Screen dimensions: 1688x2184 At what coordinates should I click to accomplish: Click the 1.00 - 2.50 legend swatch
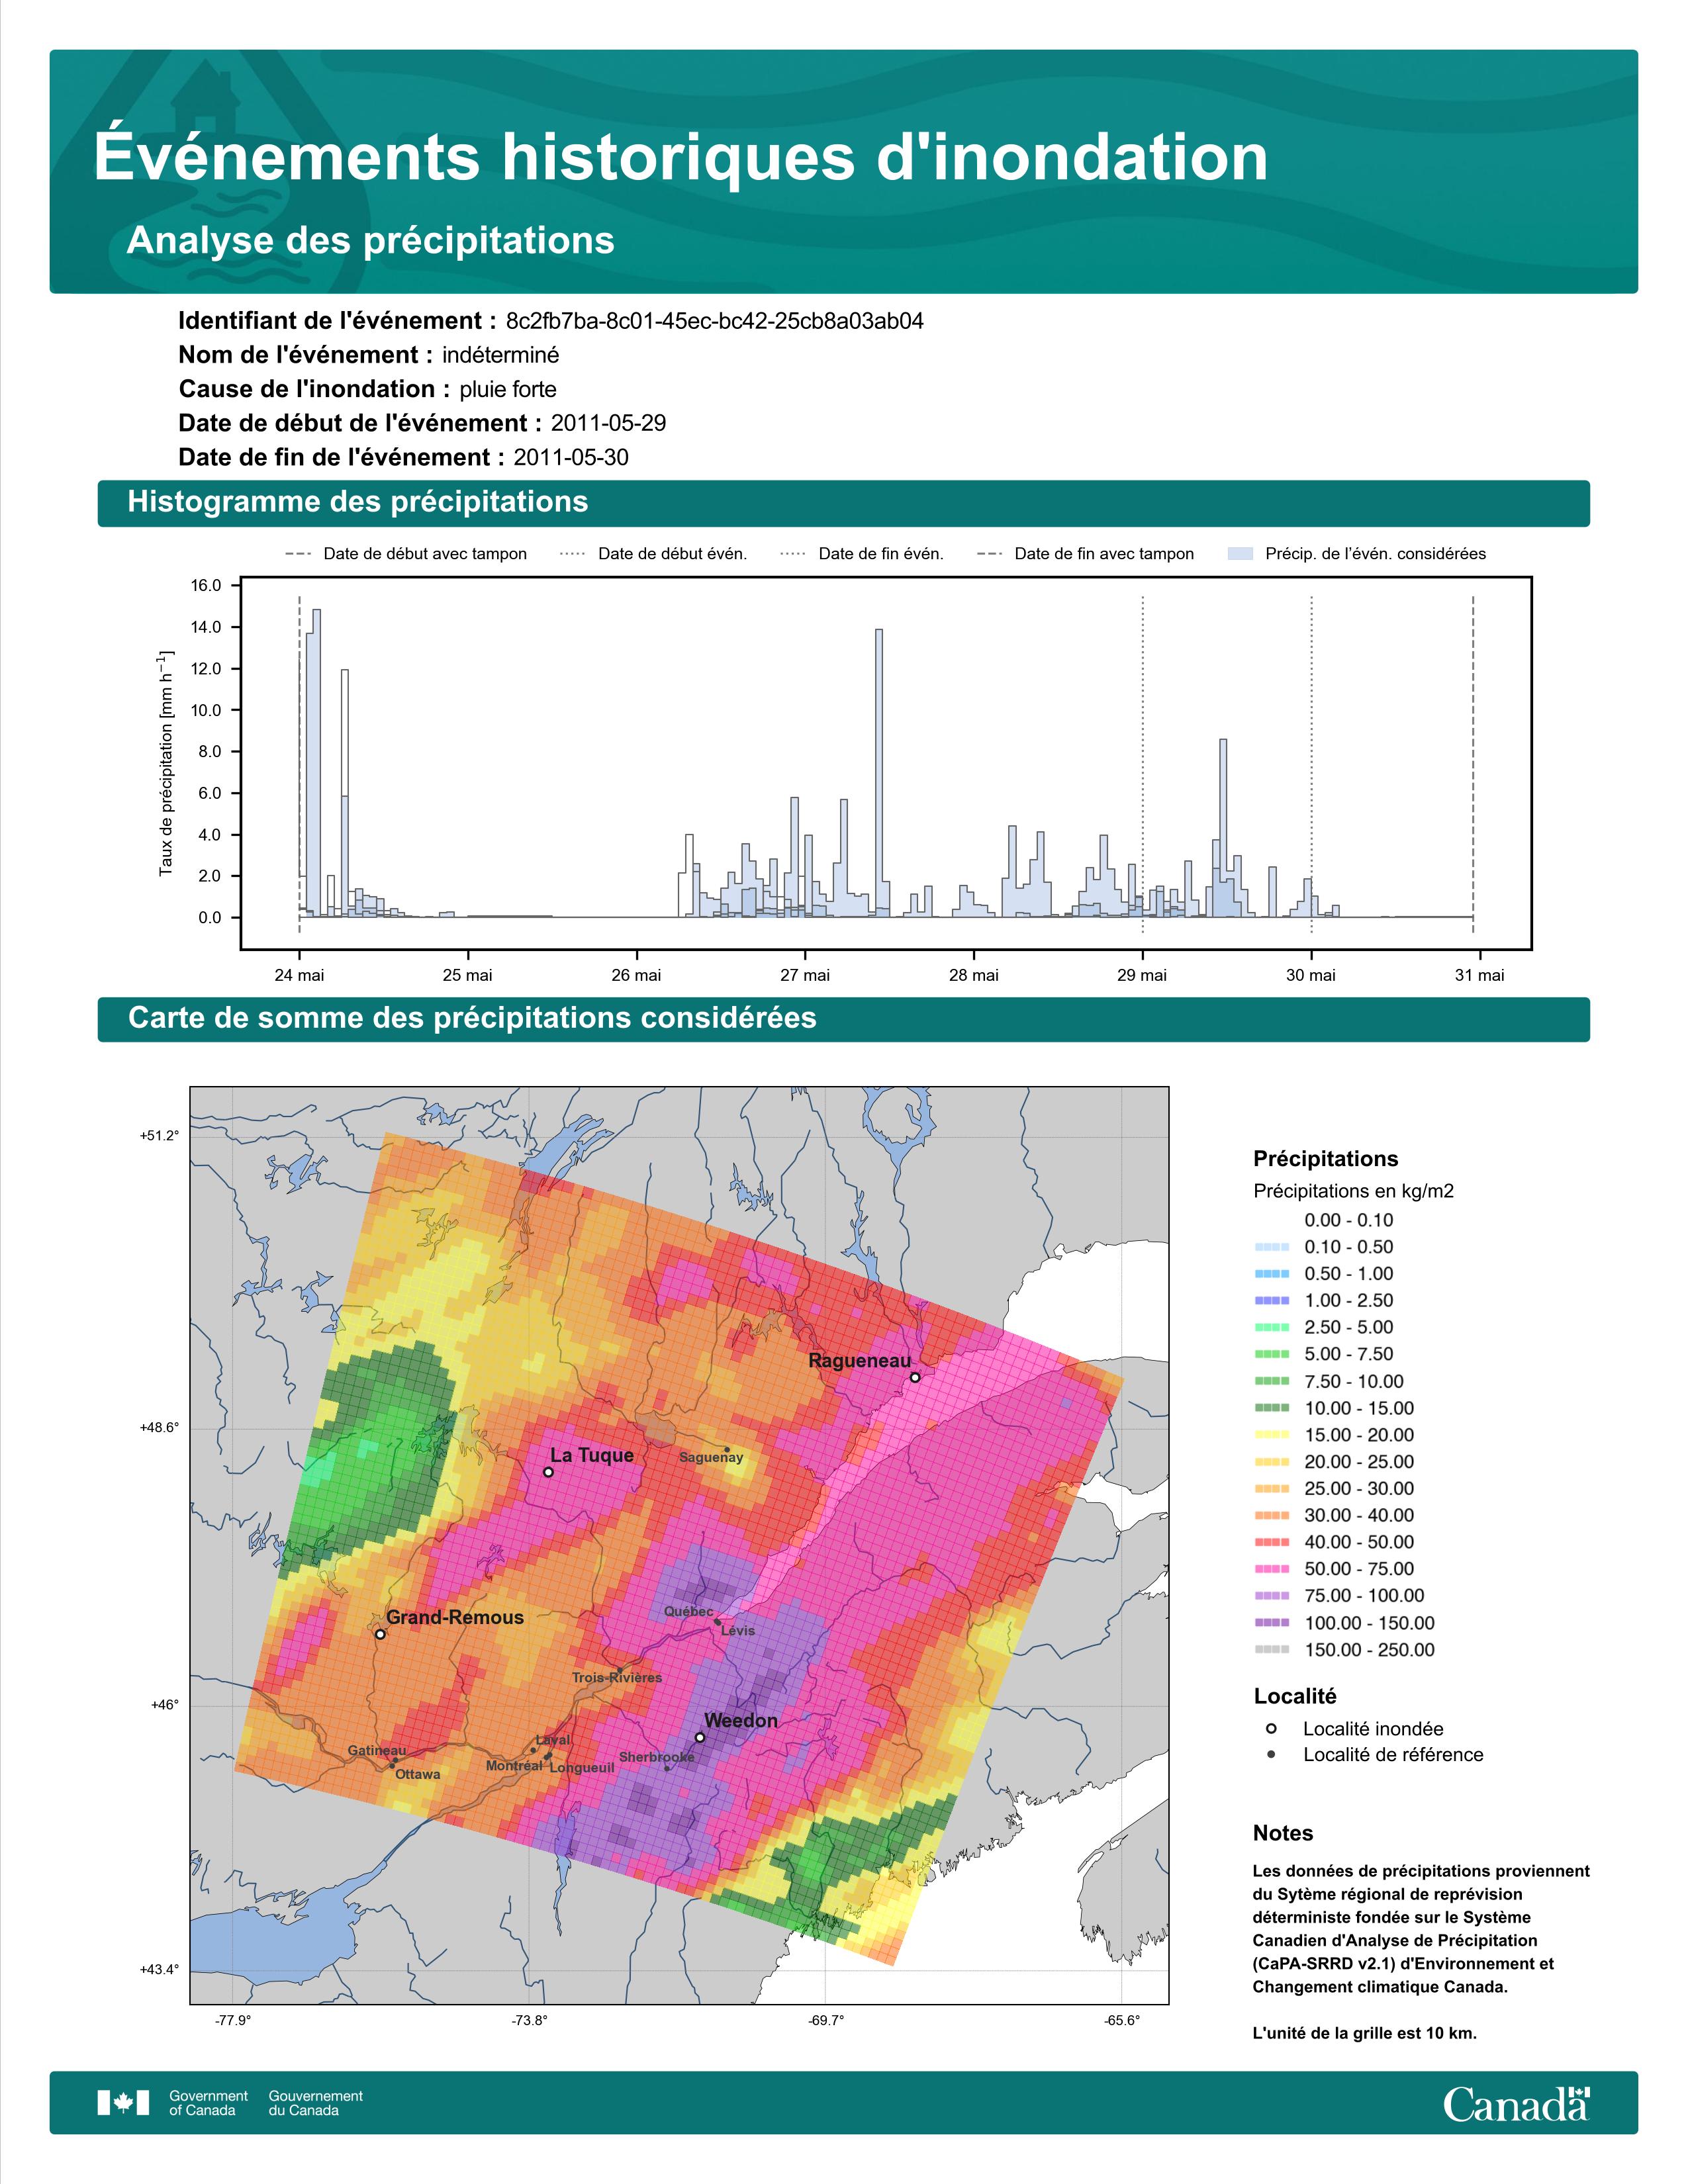pyautogui.click(x=1271, y=1301)
